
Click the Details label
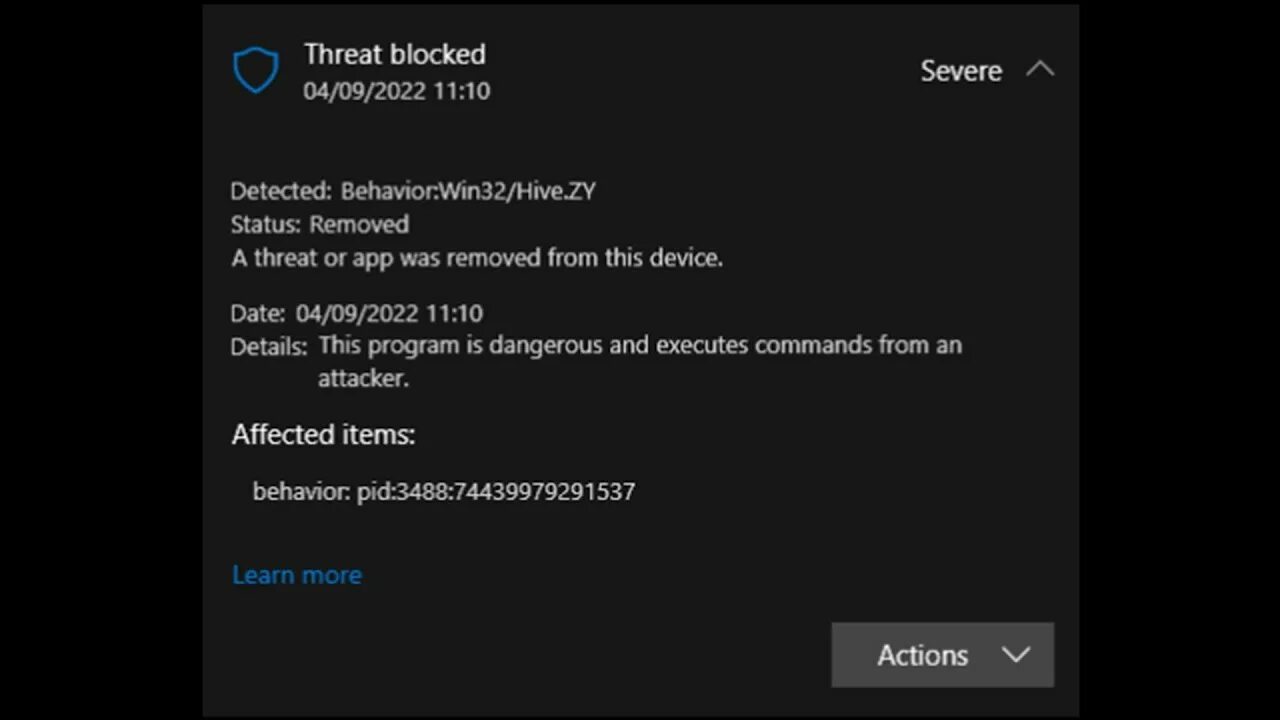(x=268, y=347)
